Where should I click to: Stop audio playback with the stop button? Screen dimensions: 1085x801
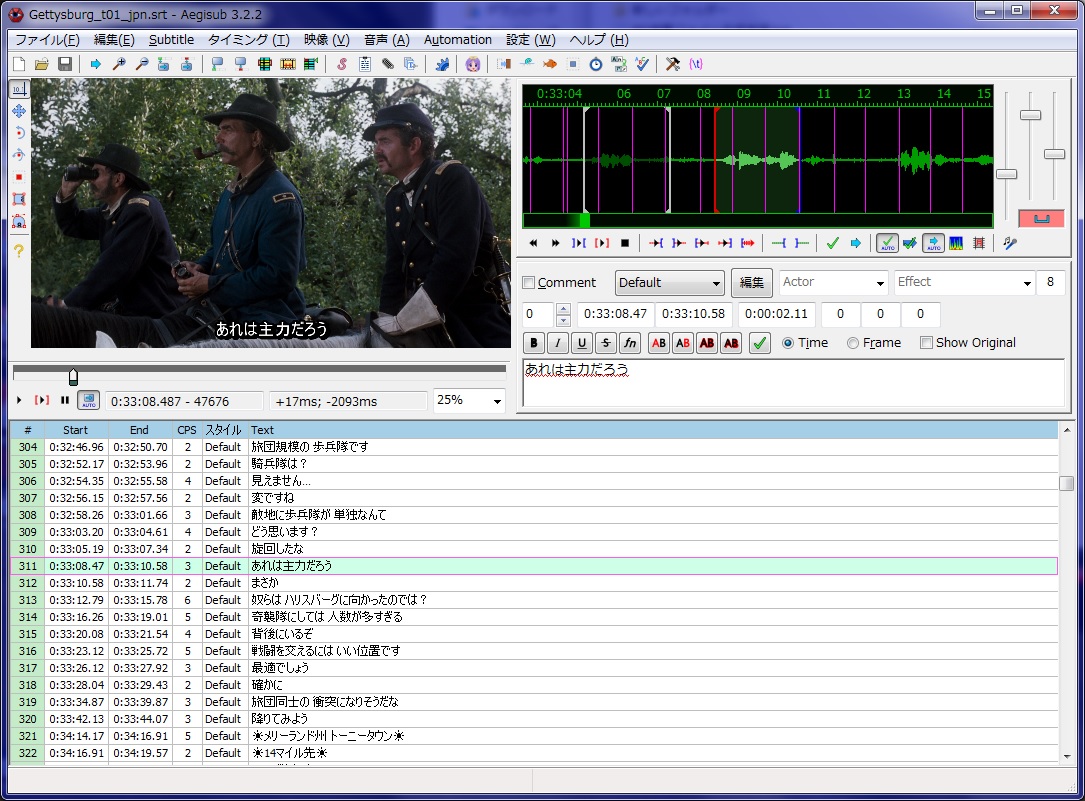point(625,243)
